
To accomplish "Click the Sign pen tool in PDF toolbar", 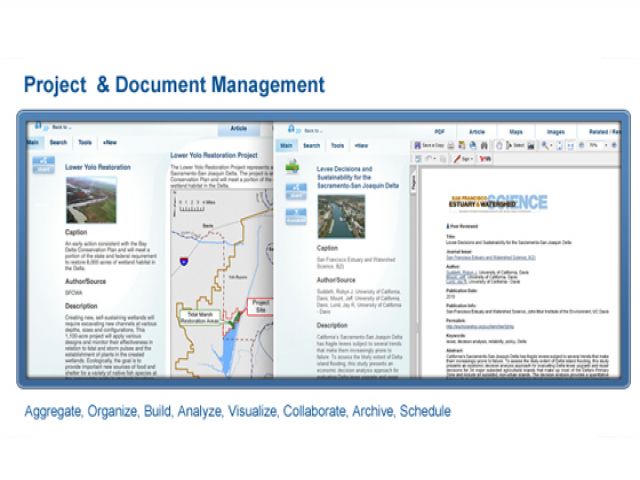I will click(x=462, y=159).
